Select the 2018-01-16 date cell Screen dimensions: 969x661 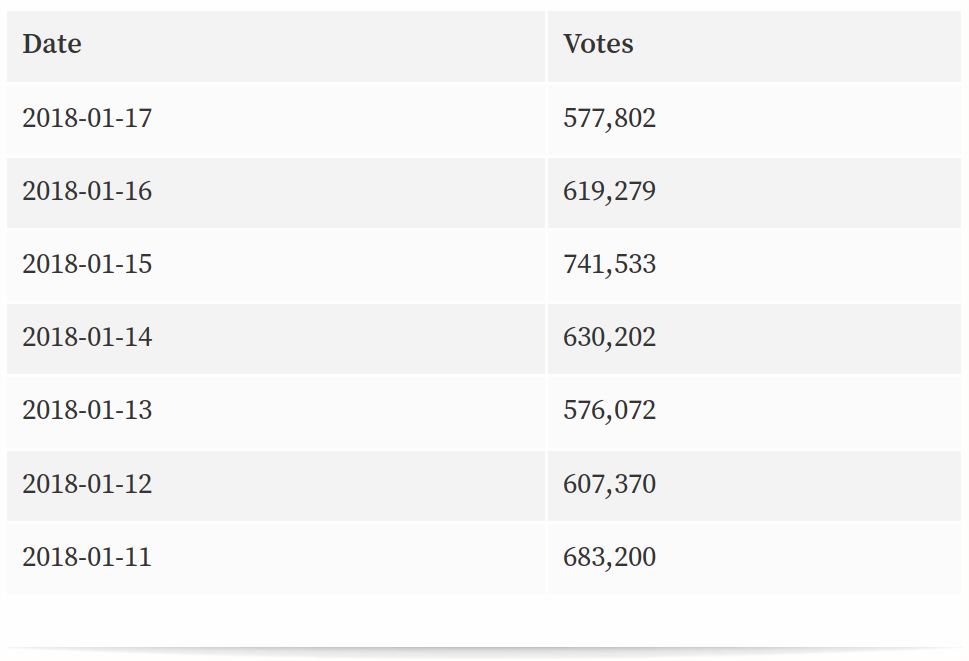point(276,193)
